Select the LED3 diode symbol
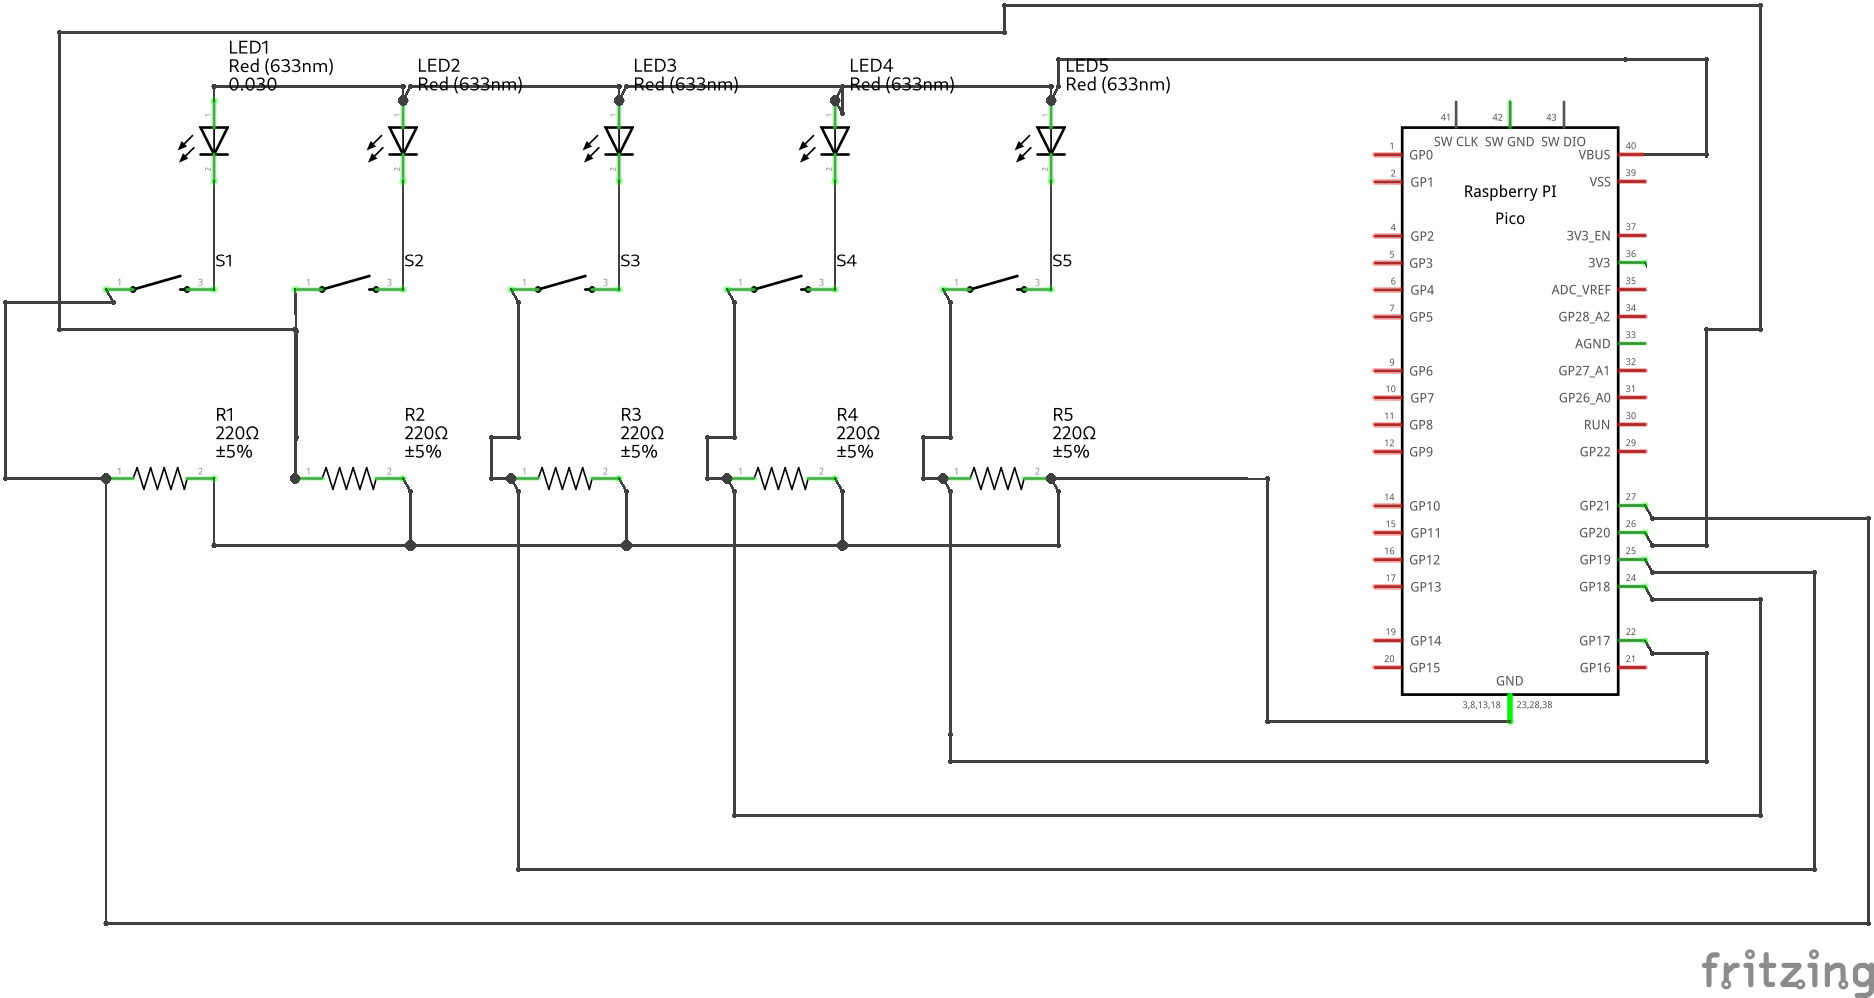Viewport: 1874px width, 998px height. click(x=619, y=141)
